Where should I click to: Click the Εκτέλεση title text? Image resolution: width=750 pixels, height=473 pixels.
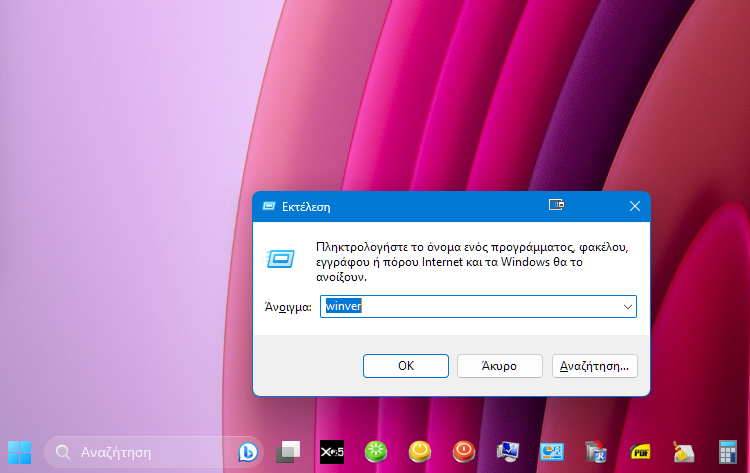click(306, 207)
